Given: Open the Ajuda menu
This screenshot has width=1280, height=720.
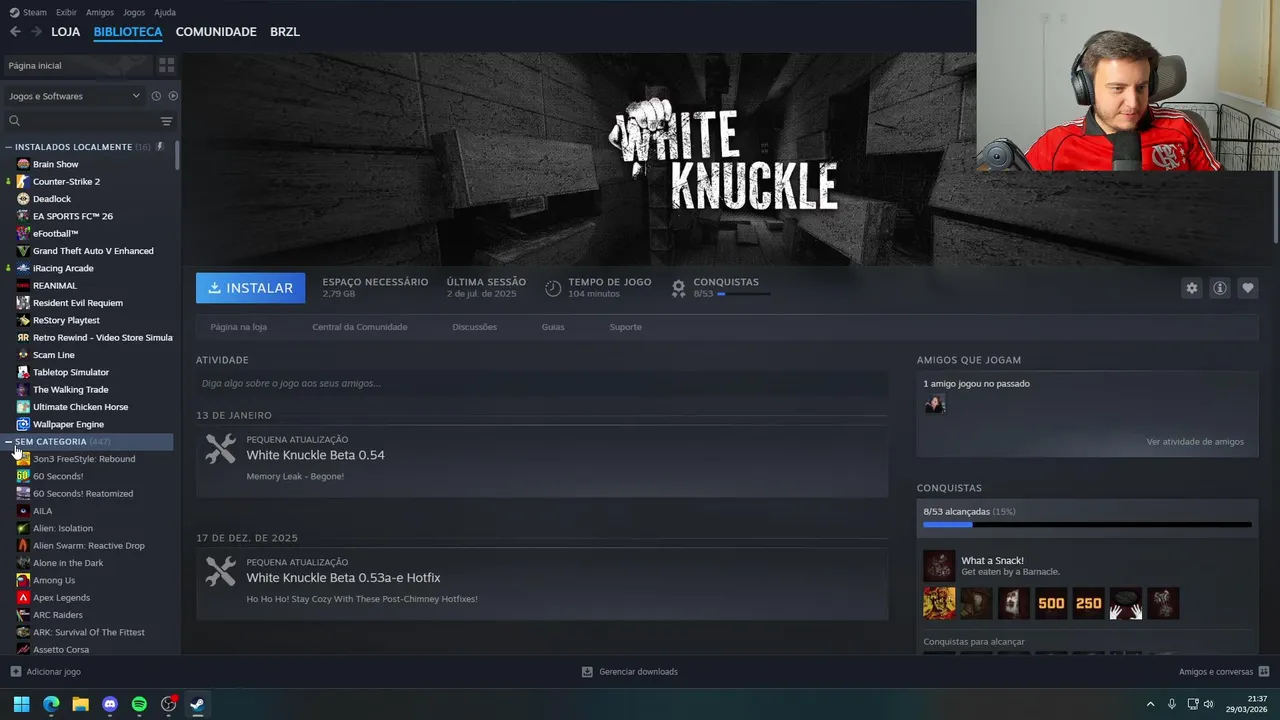Looking at the screenshot, I should tap(165, 13).
